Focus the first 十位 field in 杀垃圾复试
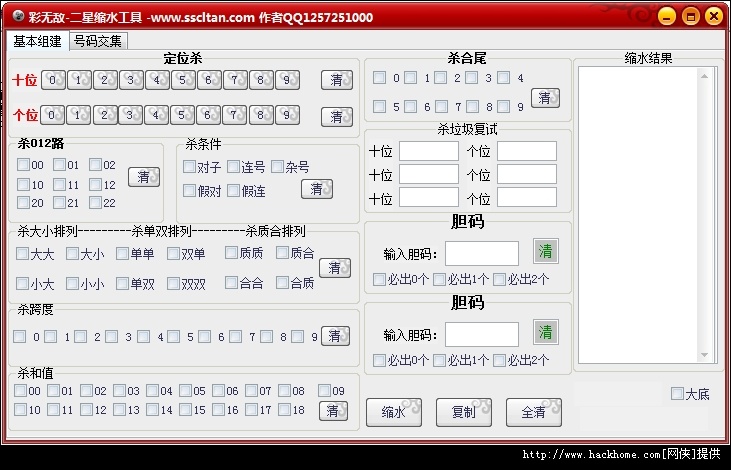 (429, 151)
